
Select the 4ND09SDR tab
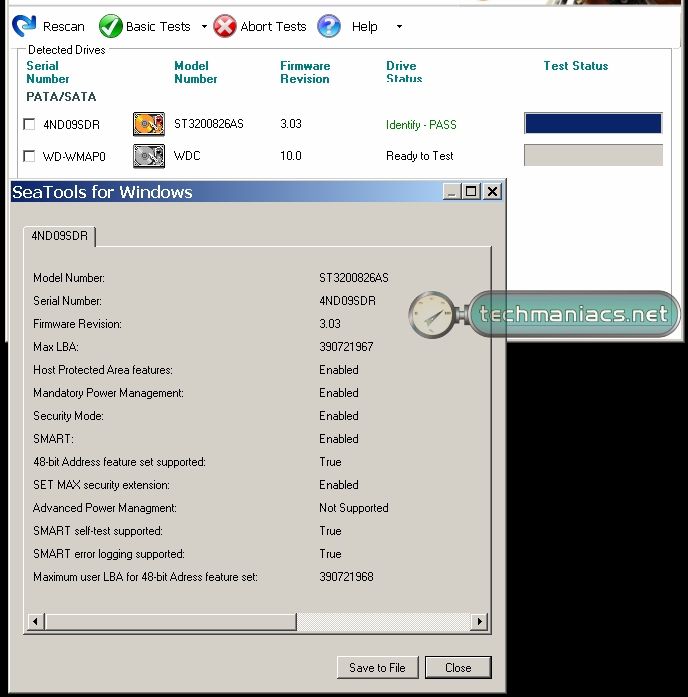pos(60,236)
